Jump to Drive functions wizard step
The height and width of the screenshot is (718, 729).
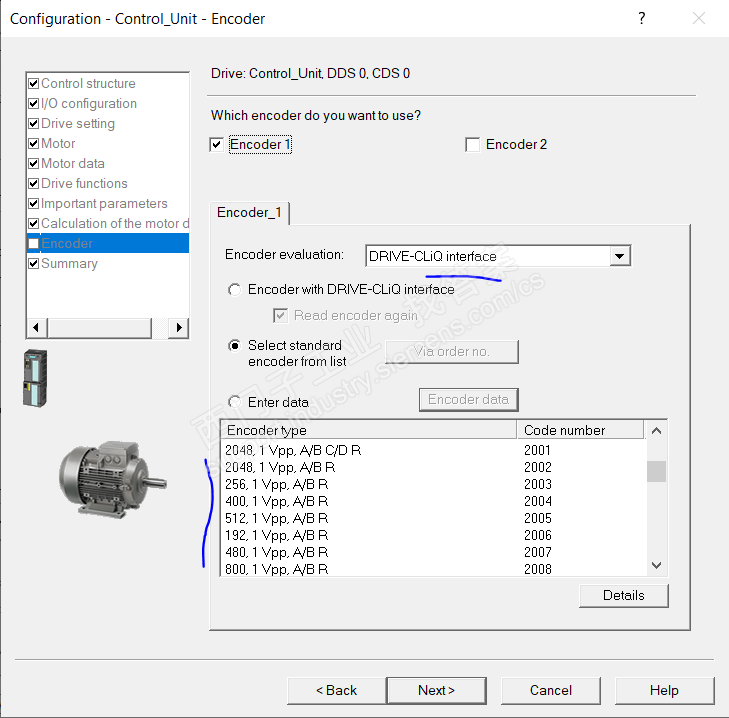pos(84,183)
